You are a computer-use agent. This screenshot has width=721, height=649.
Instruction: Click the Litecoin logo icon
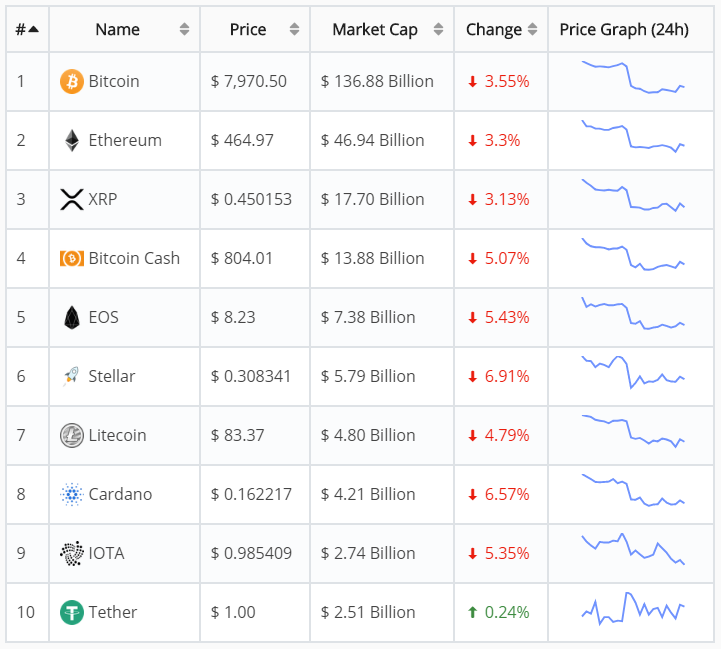tap(72, 435)
